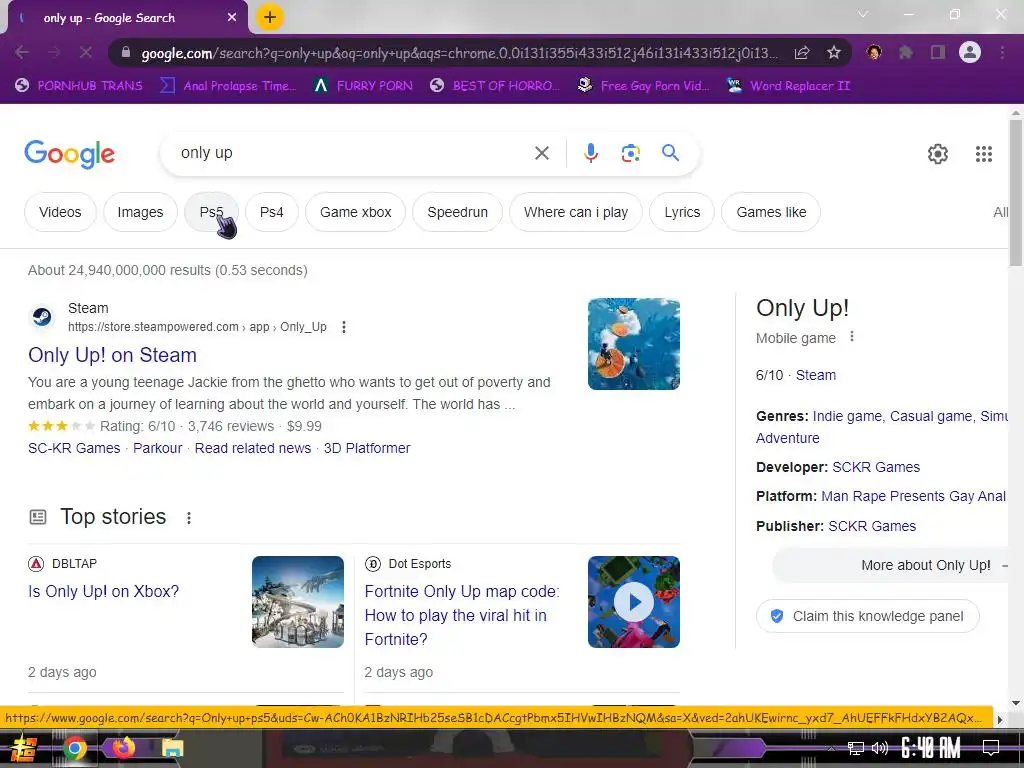1024x768 pixels.
Task: Click the address bar URL
Action: pos(459,53)
